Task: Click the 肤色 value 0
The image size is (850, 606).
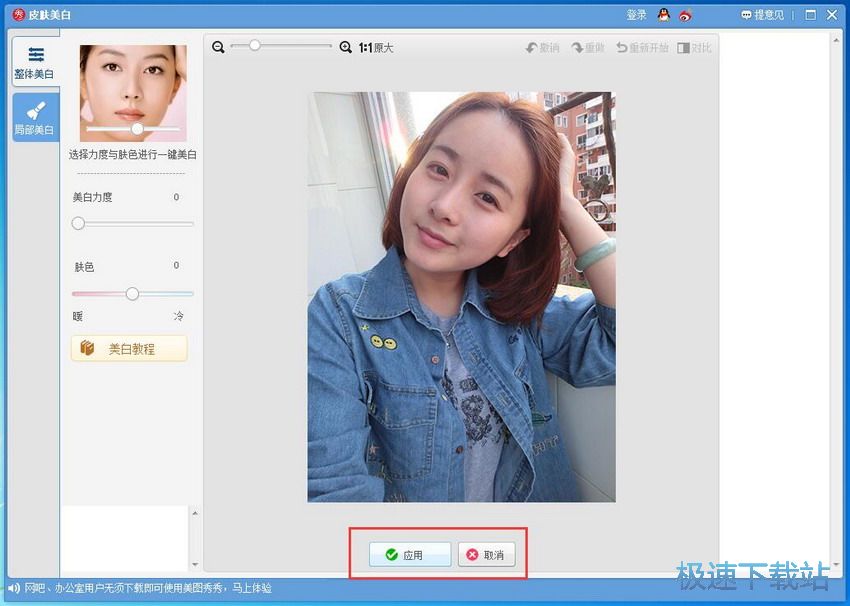Action: click(x=176, y=265)
